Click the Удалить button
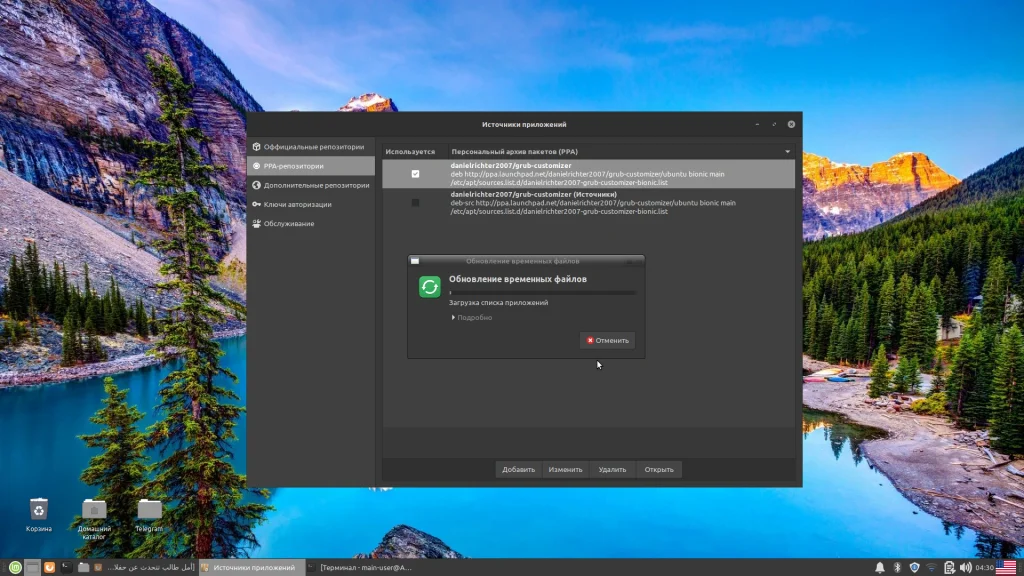The image size is (1024, 576). (613, 470)
